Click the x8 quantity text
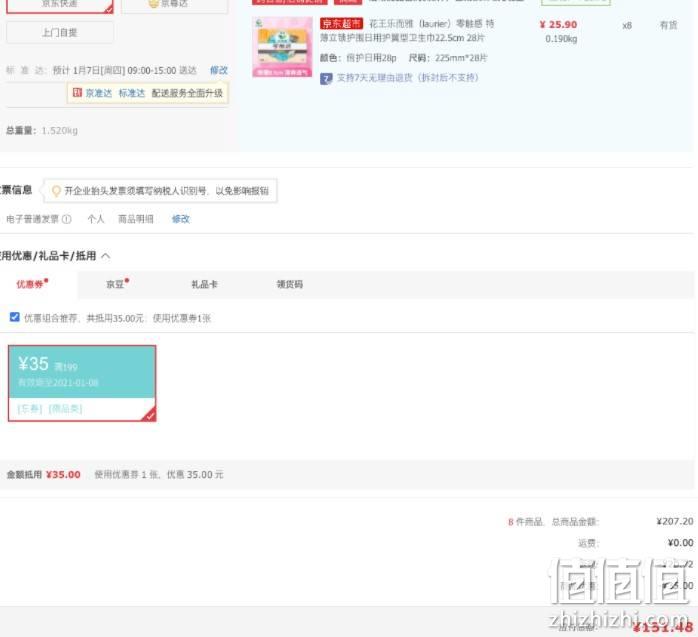The width and height of the screenshot is (698, 637). [627, 25]
